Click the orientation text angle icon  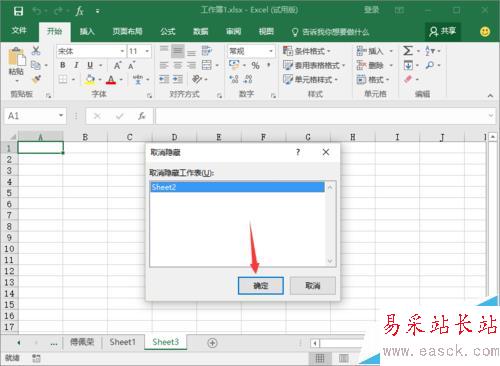tap(197, 79)
